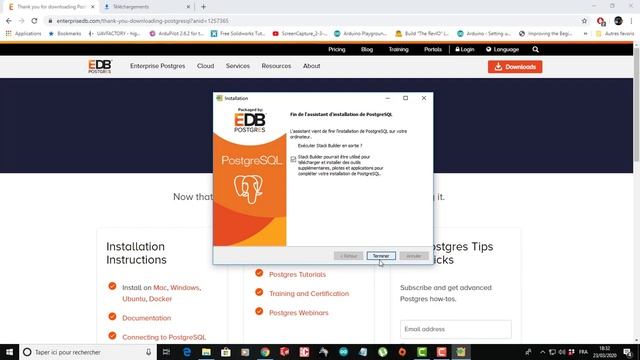
Task: Switch to the Téléchargements tab
Action: pyautogui.click(x=146, y=7)
